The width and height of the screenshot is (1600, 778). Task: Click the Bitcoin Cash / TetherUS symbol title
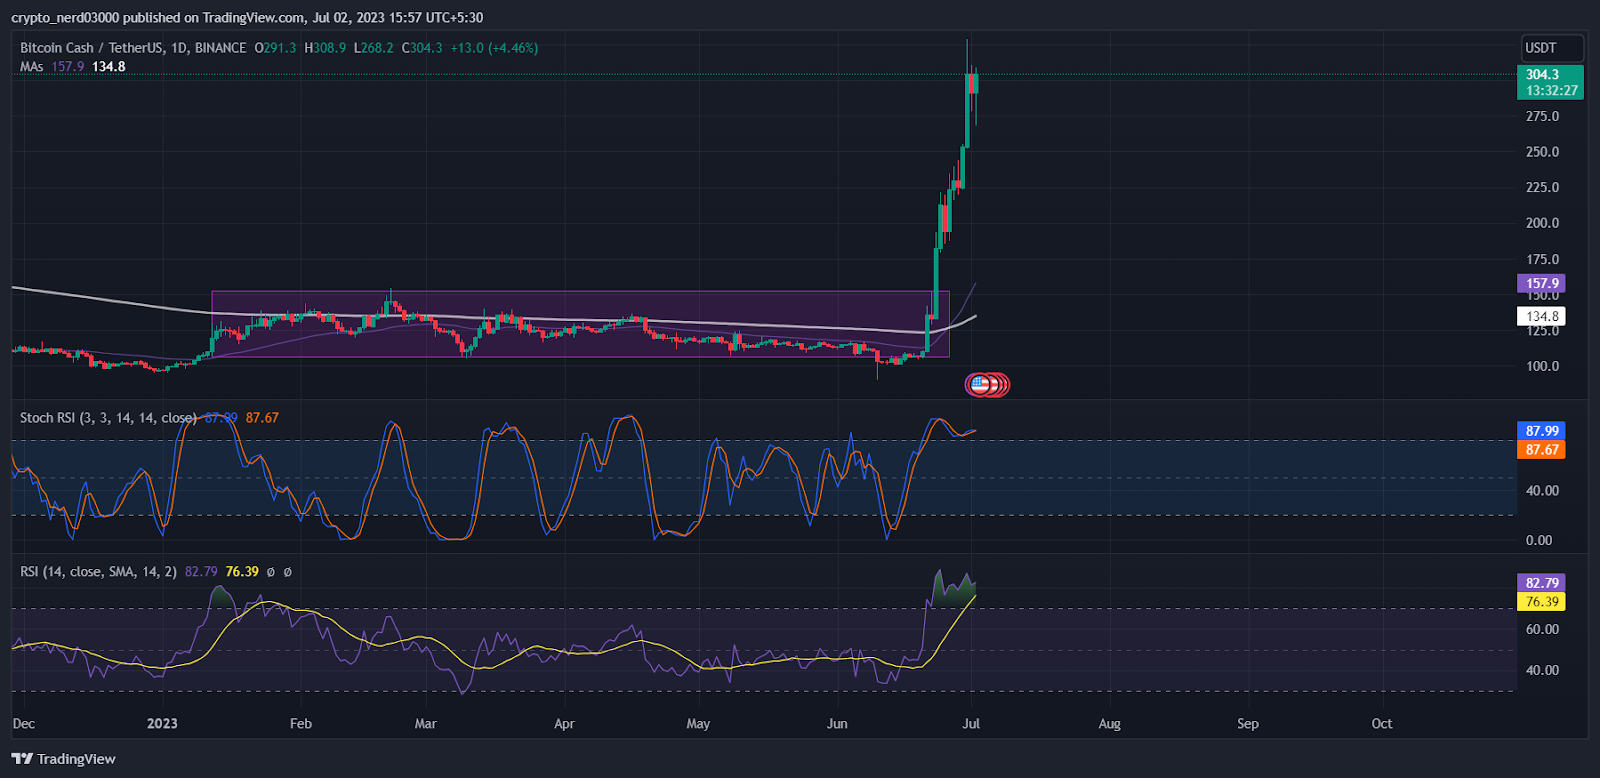tap(133, 47)
